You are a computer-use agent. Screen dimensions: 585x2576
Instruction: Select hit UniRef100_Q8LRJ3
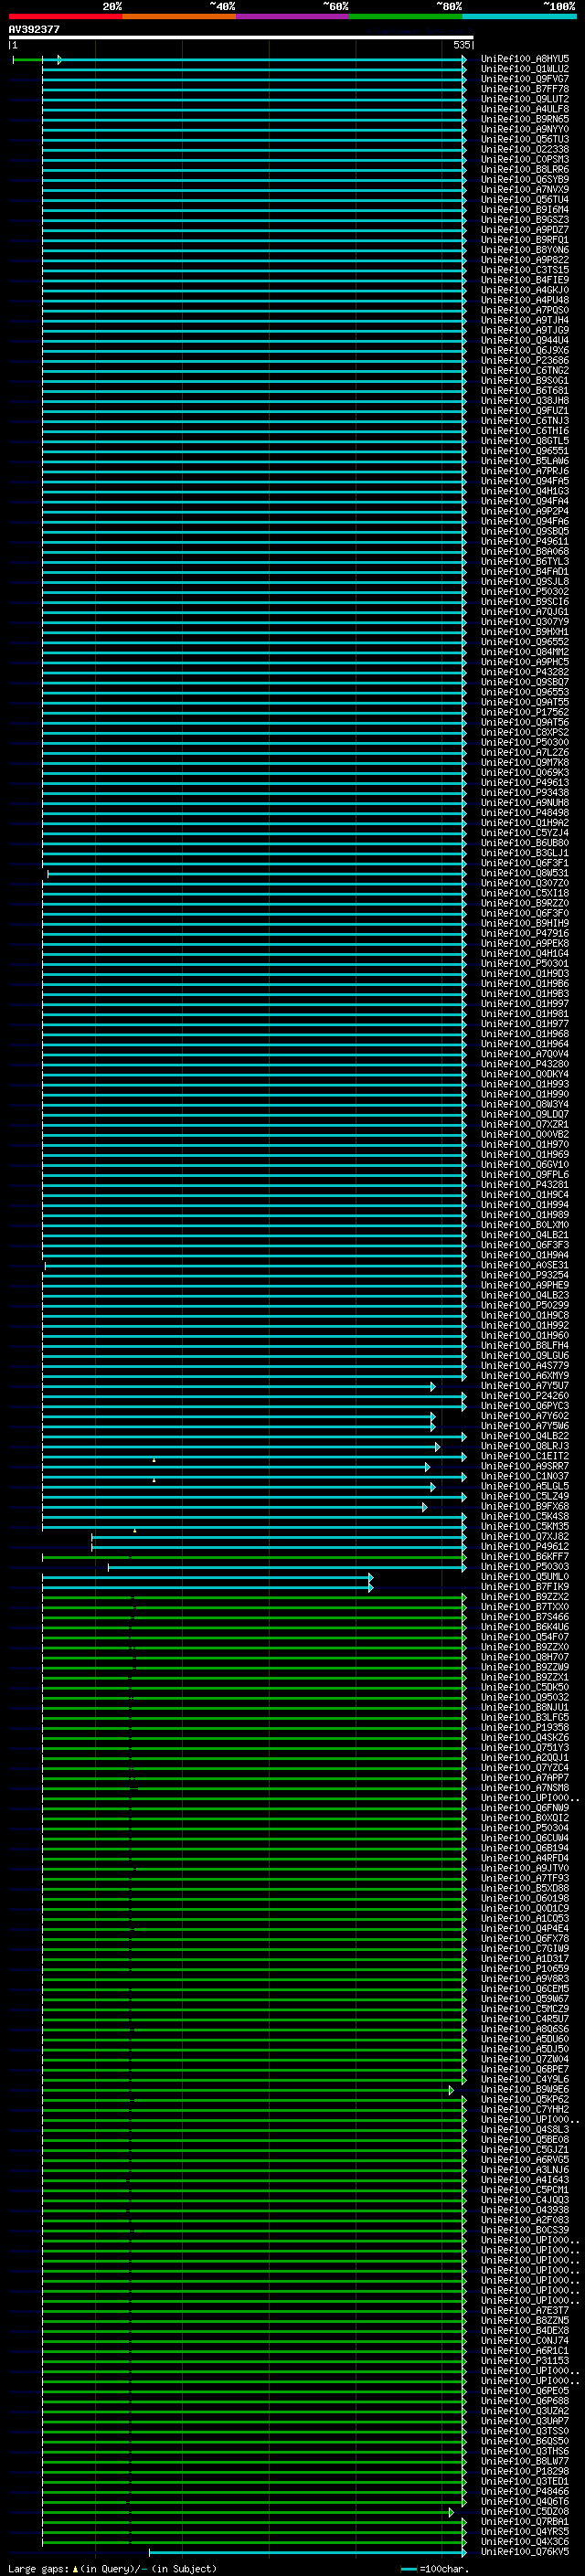[525, 1446]
